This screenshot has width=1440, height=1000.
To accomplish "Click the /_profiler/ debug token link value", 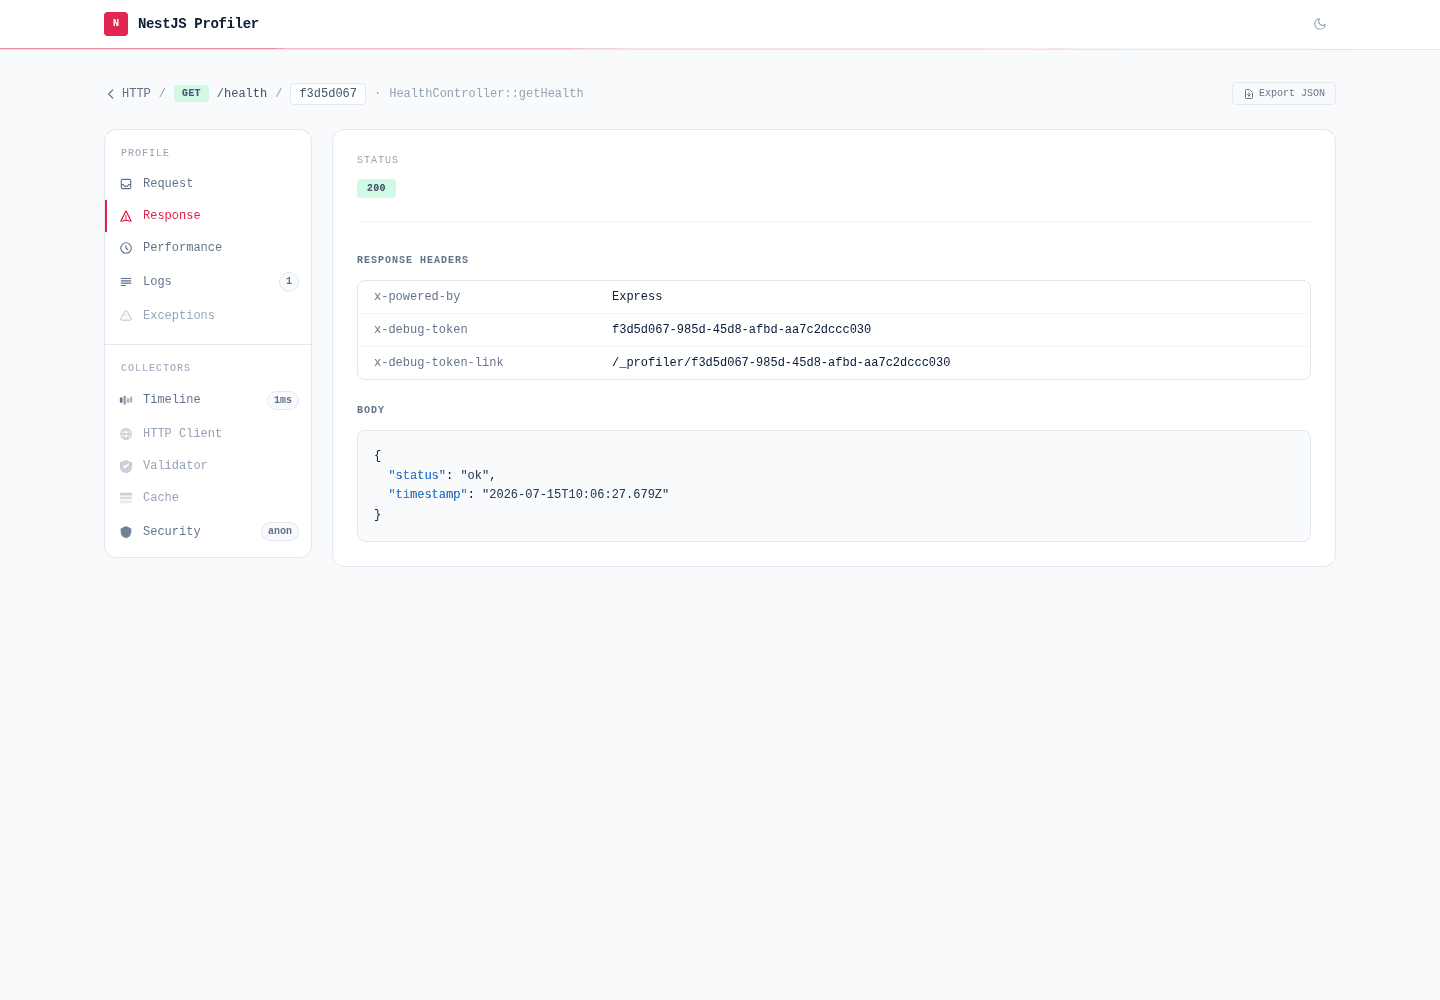I will click(x=781, y=363).
